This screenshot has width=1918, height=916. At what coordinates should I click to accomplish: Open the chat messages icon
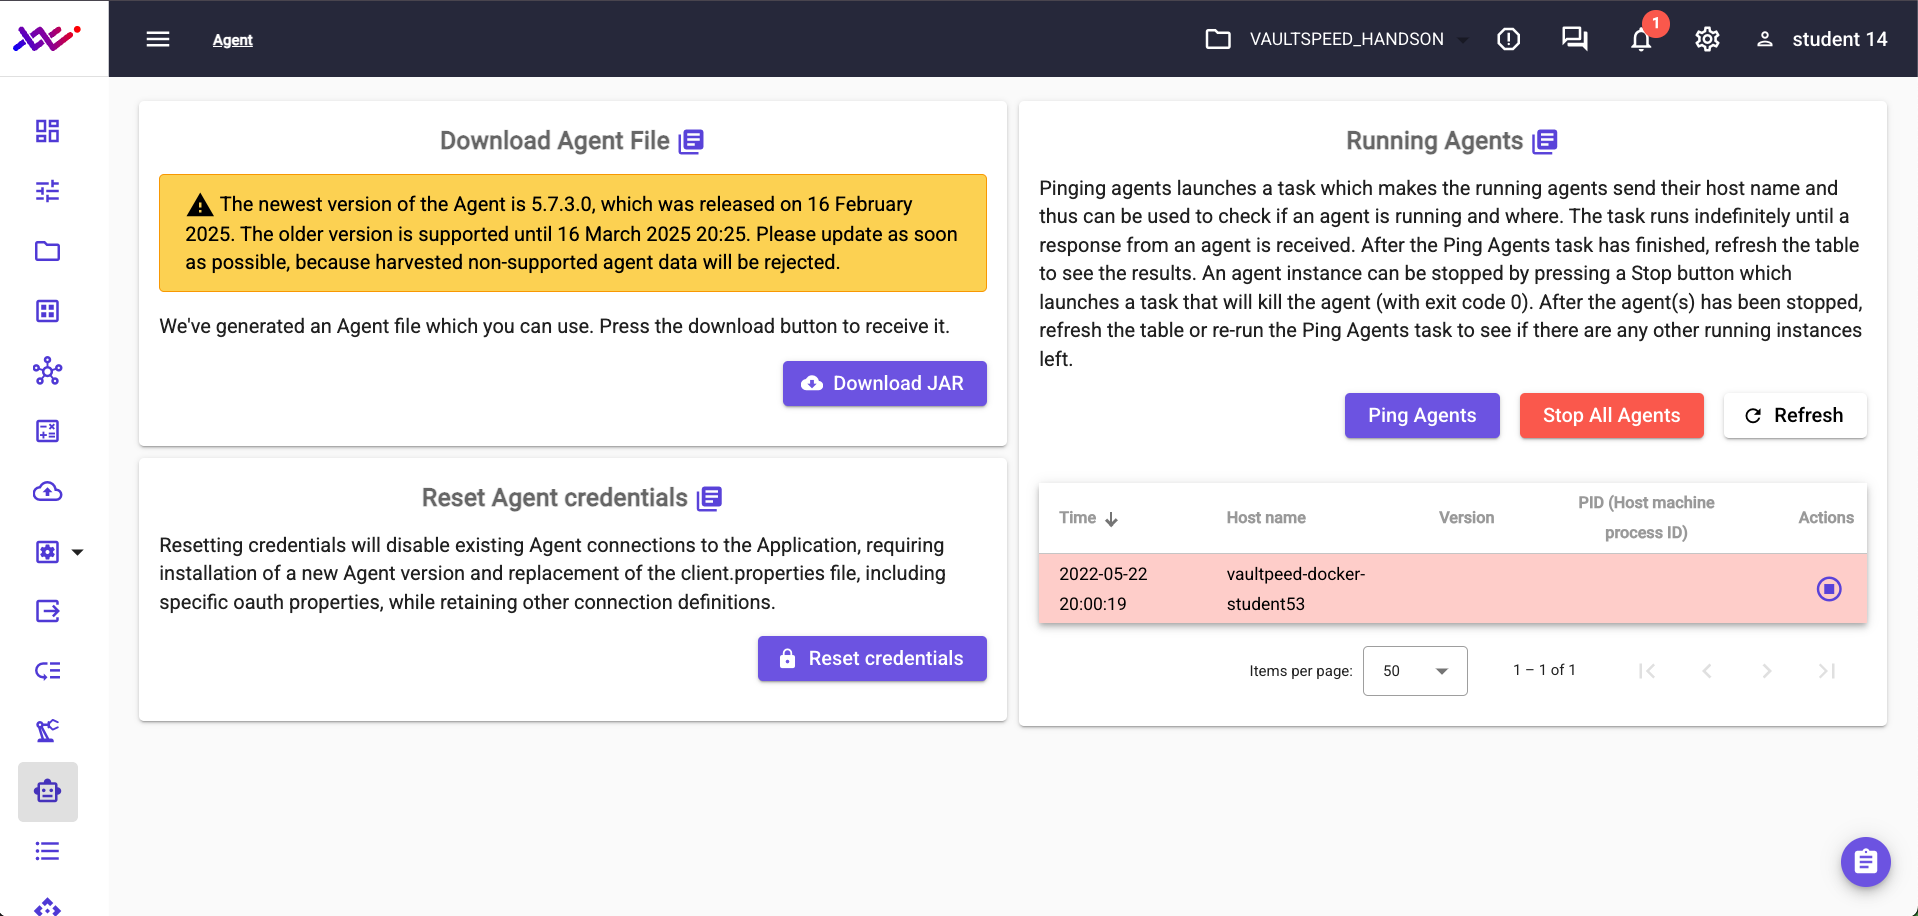pyautogui.click(x=1575, y=39)
